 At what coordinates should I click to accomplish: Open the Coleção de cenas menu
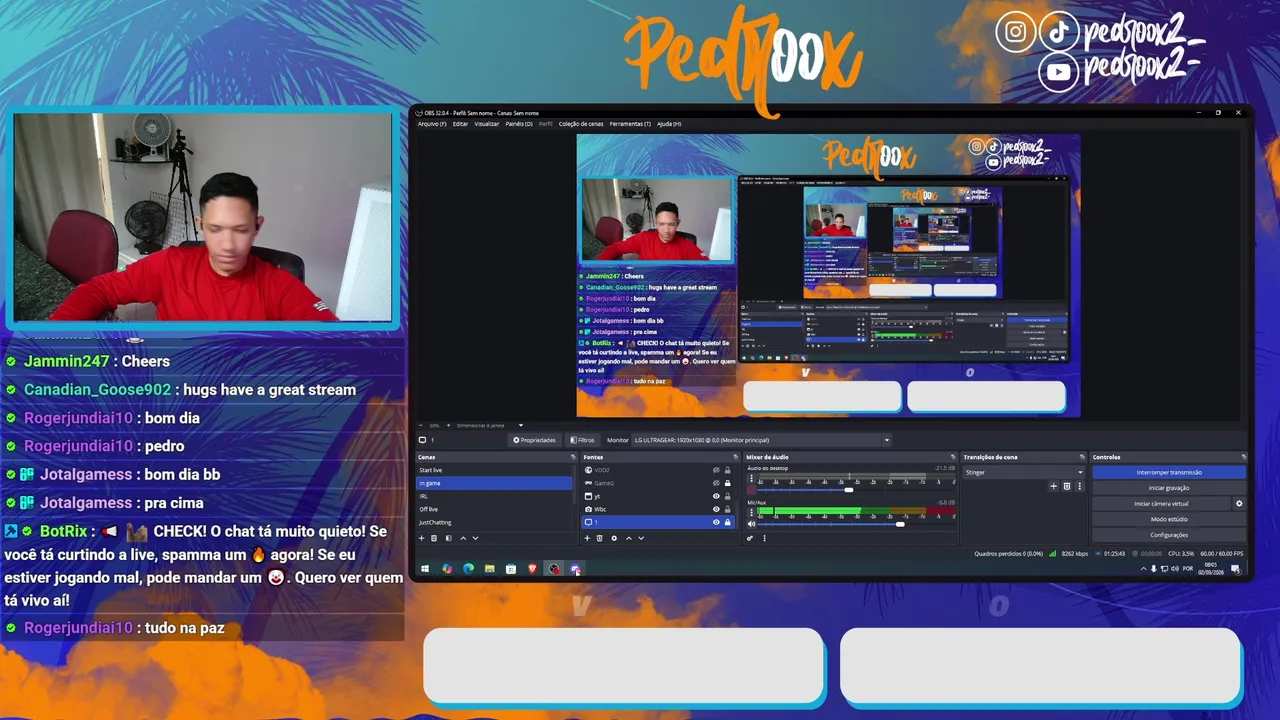[581, 124]
